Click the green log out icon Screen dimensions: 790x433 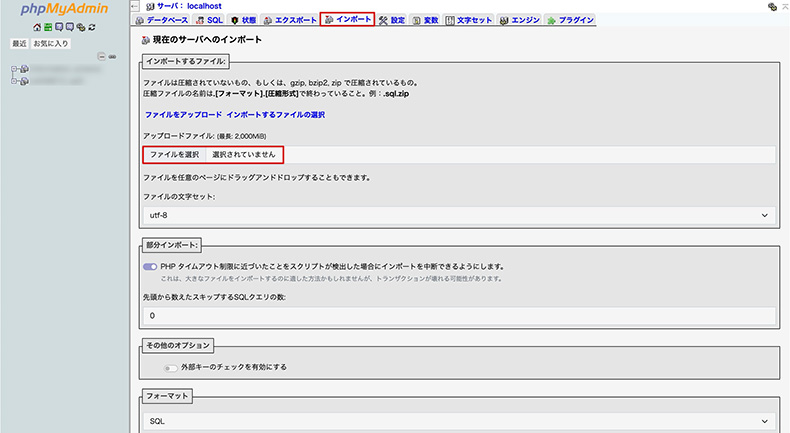[47, 28]
